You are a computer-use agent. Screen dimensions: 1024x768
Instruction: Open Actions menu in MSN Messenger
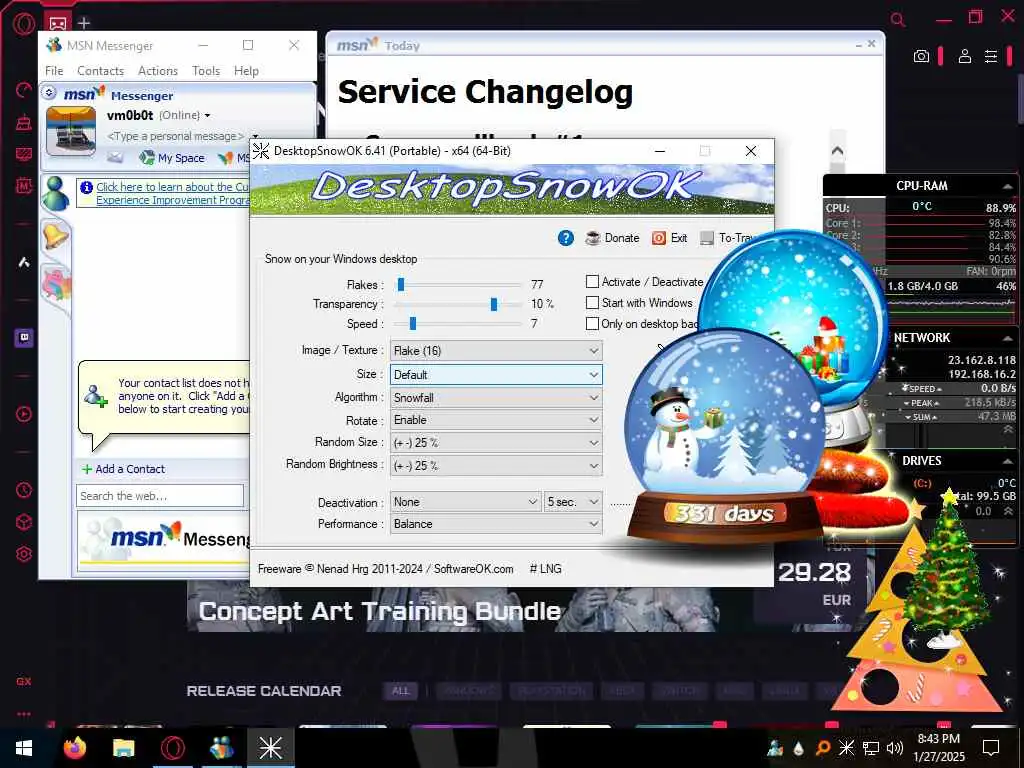(x=157, y=71)
